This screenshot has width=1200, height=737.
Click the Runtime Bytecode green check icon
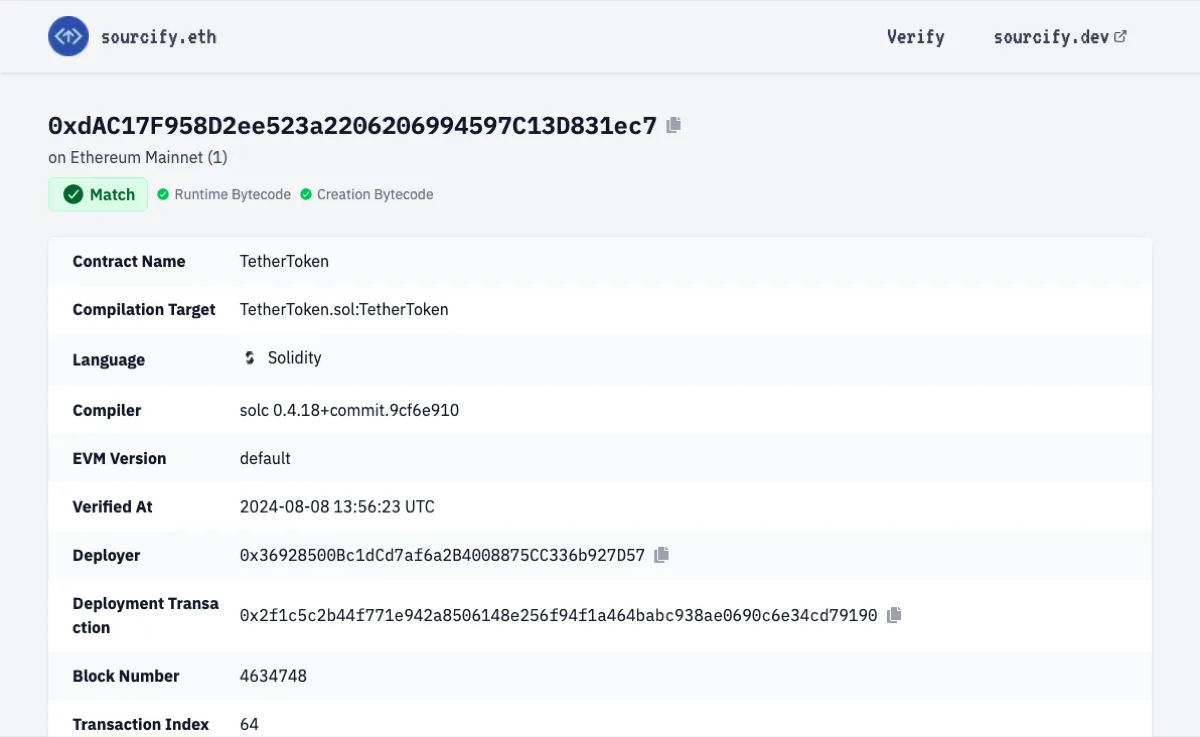click(x=163, y=194)
